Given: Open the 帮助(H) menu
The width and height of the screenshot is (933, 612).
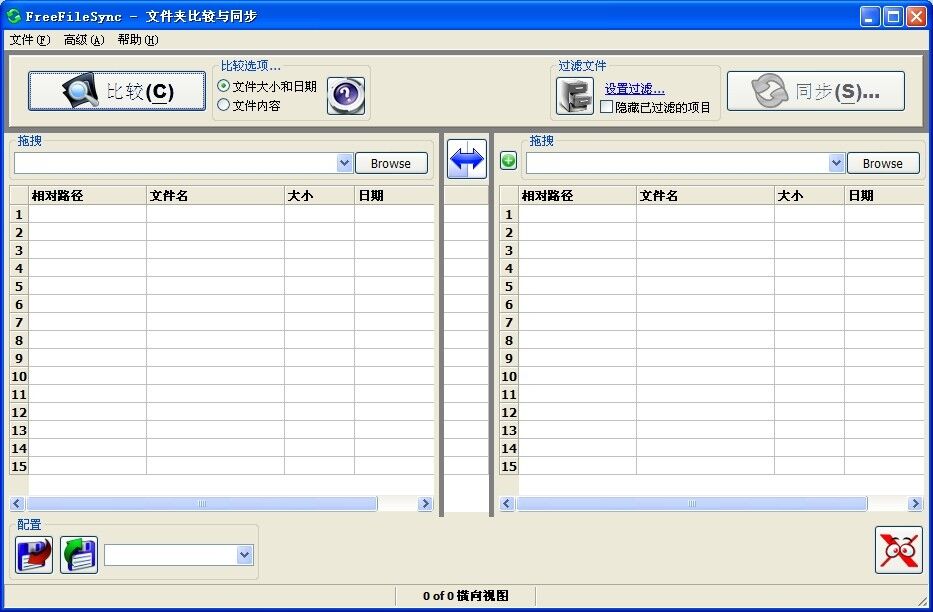Looking at the screenshot, I should [x=137, y=40].
